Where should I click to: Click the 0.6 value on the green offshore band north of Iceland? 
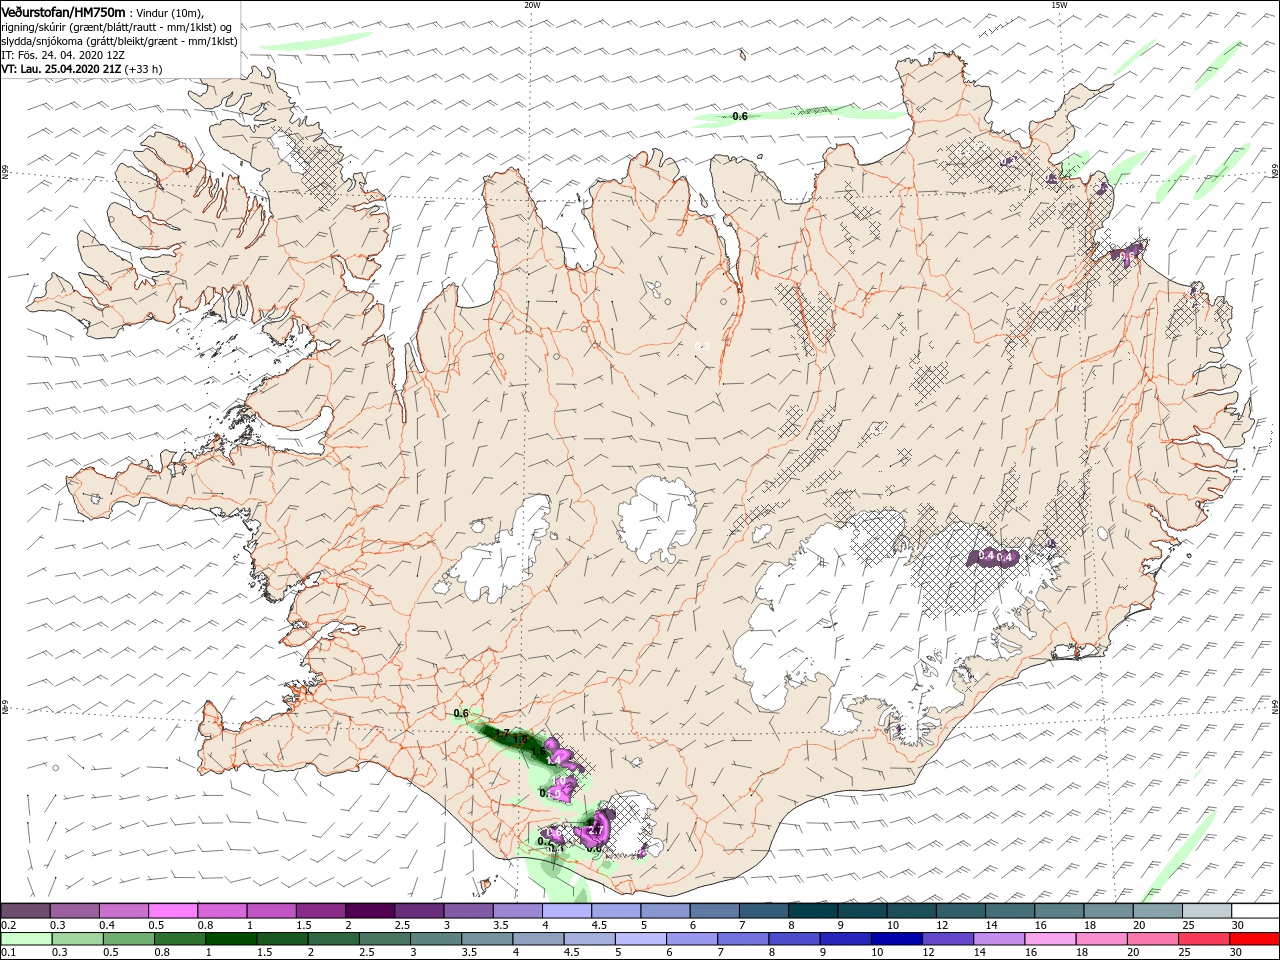[x=740, y=117]
